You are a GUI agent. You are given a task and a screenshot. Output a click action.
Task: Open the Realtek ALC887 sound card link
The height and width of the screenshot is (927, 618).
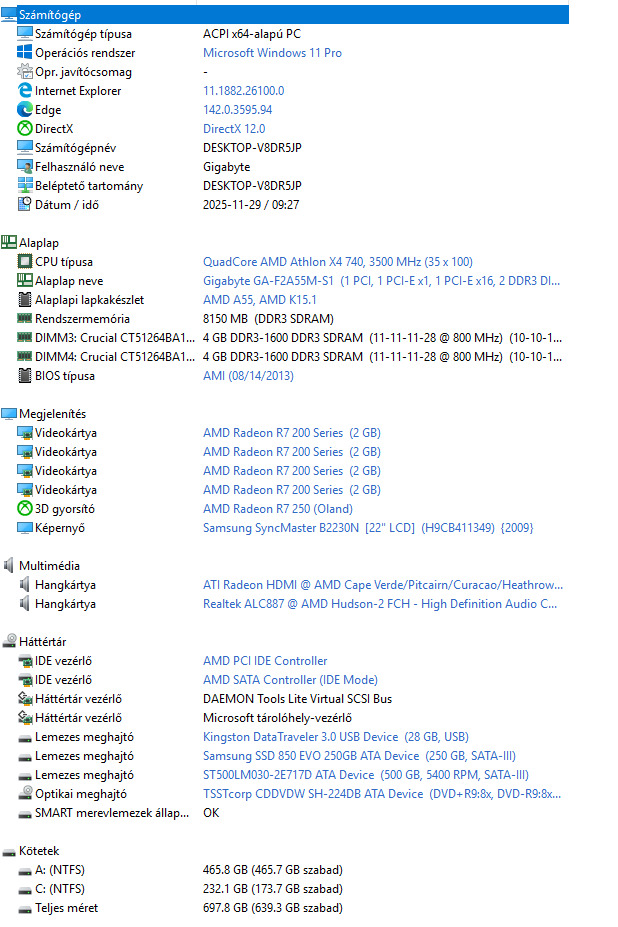pos(380,604)
